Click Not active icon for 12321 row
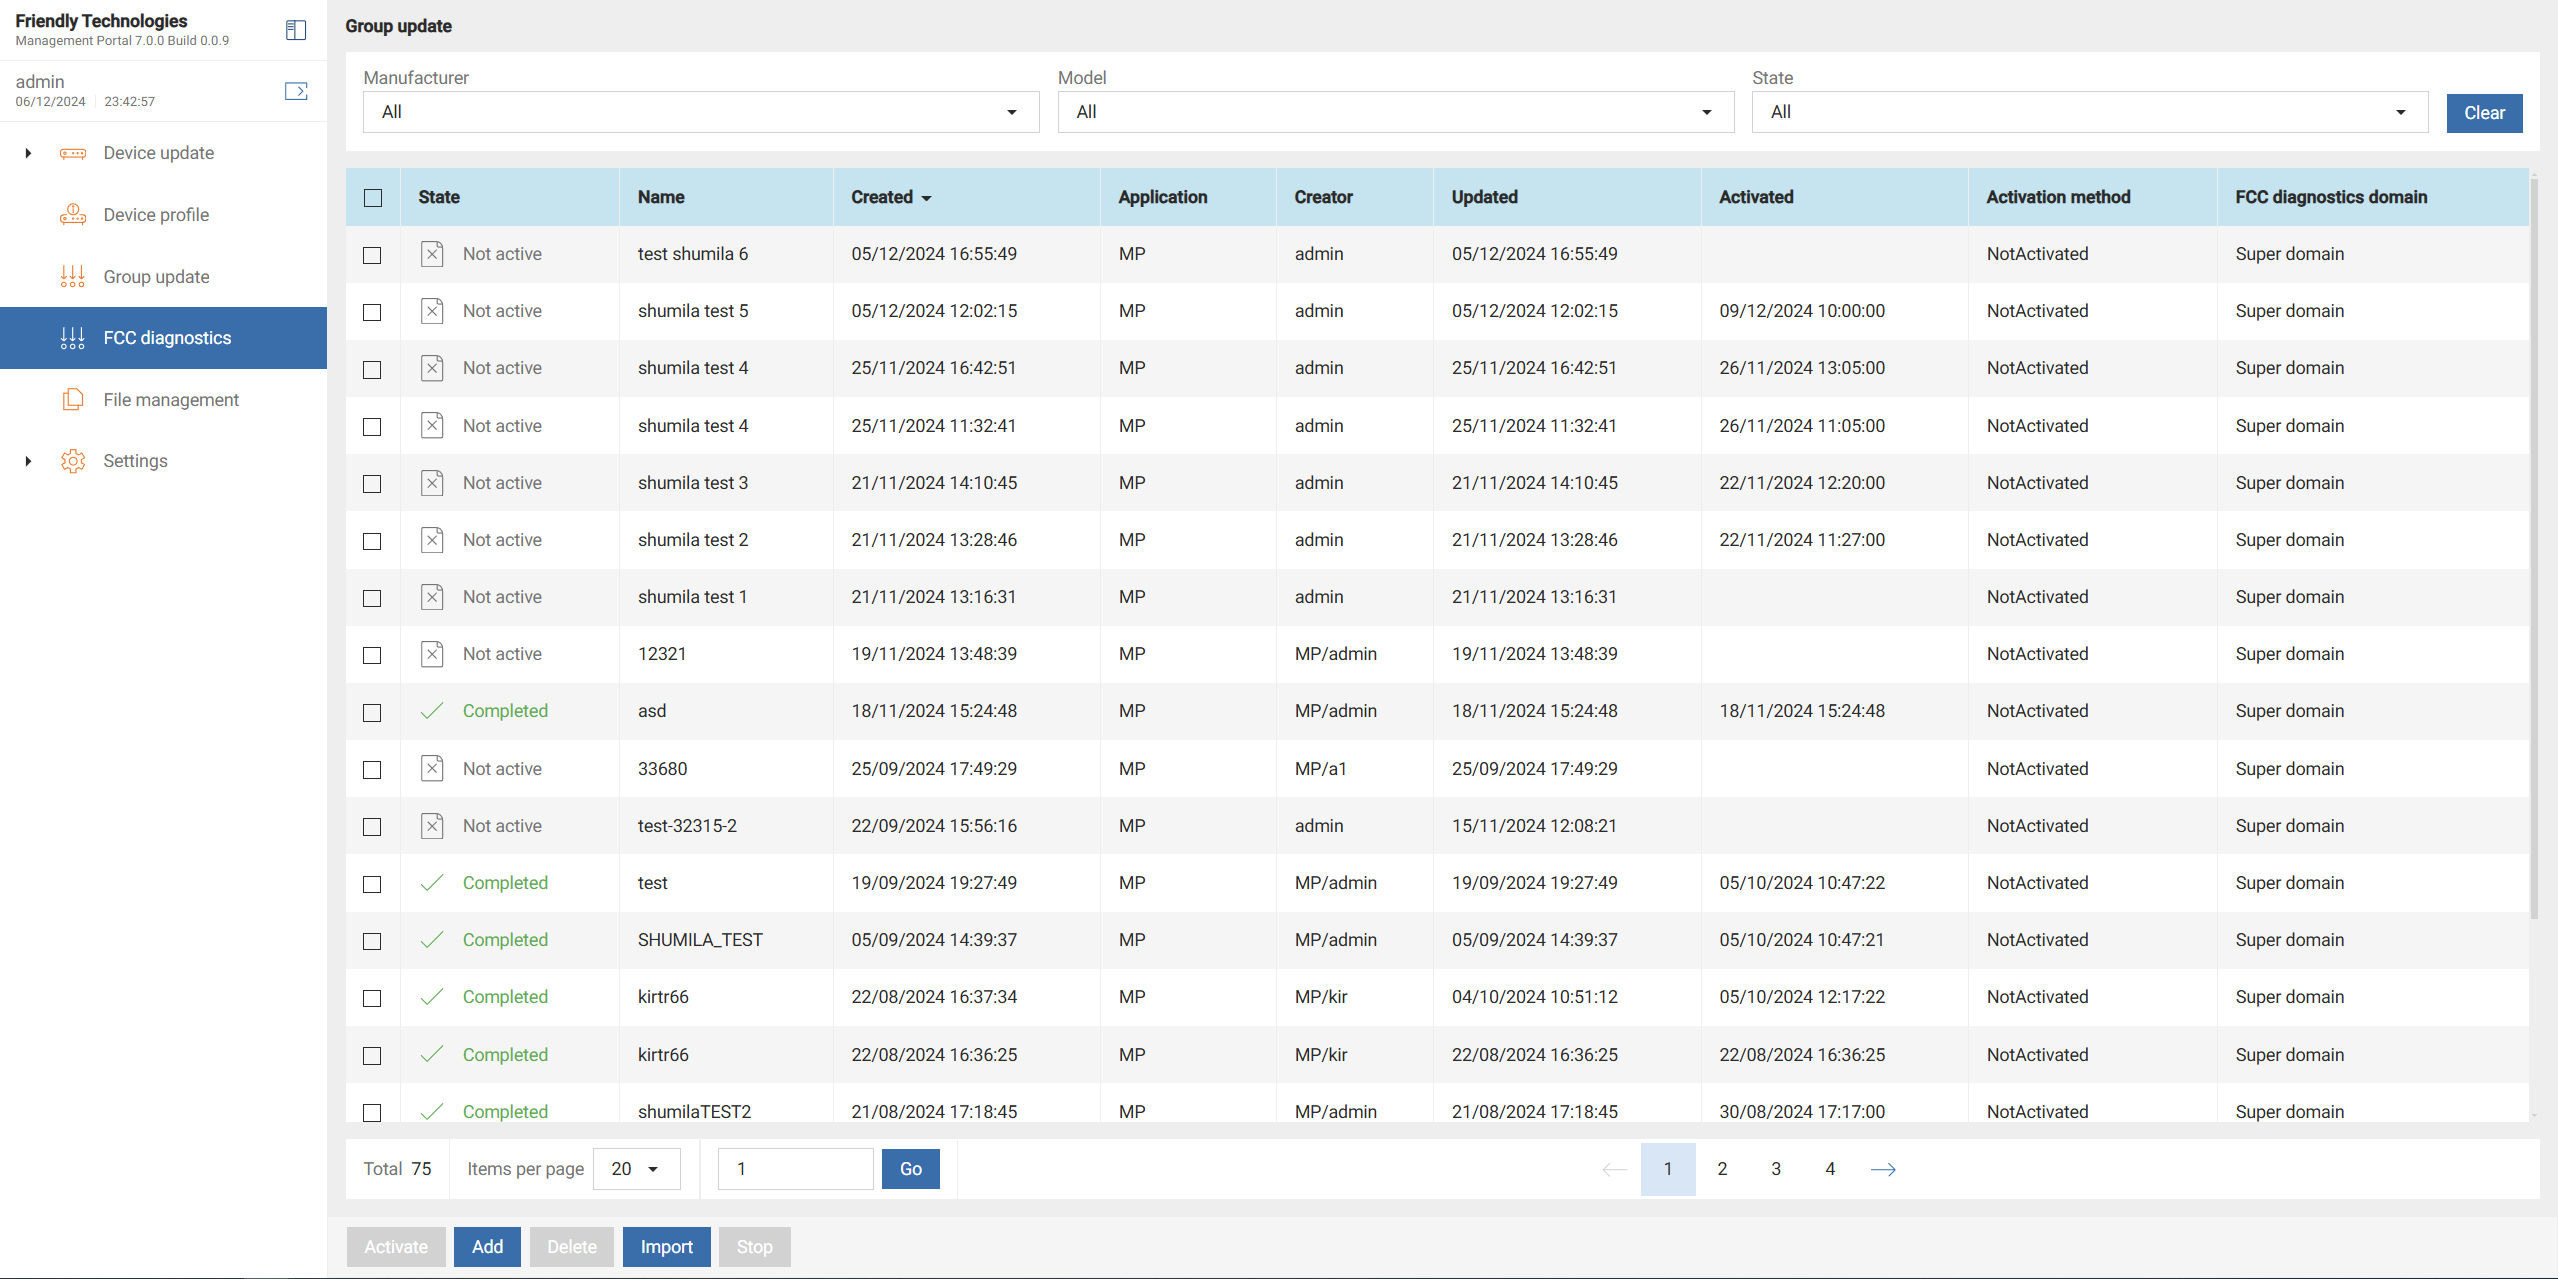The width and height of the screenshot is (2558, 1279). click(432, 654)
